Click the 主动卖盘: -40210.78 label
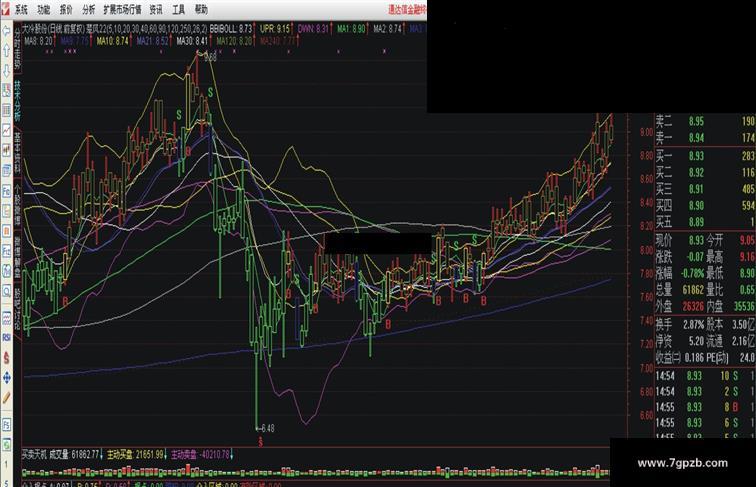This screenshot has height=487, width=756. tap(200, 454)
